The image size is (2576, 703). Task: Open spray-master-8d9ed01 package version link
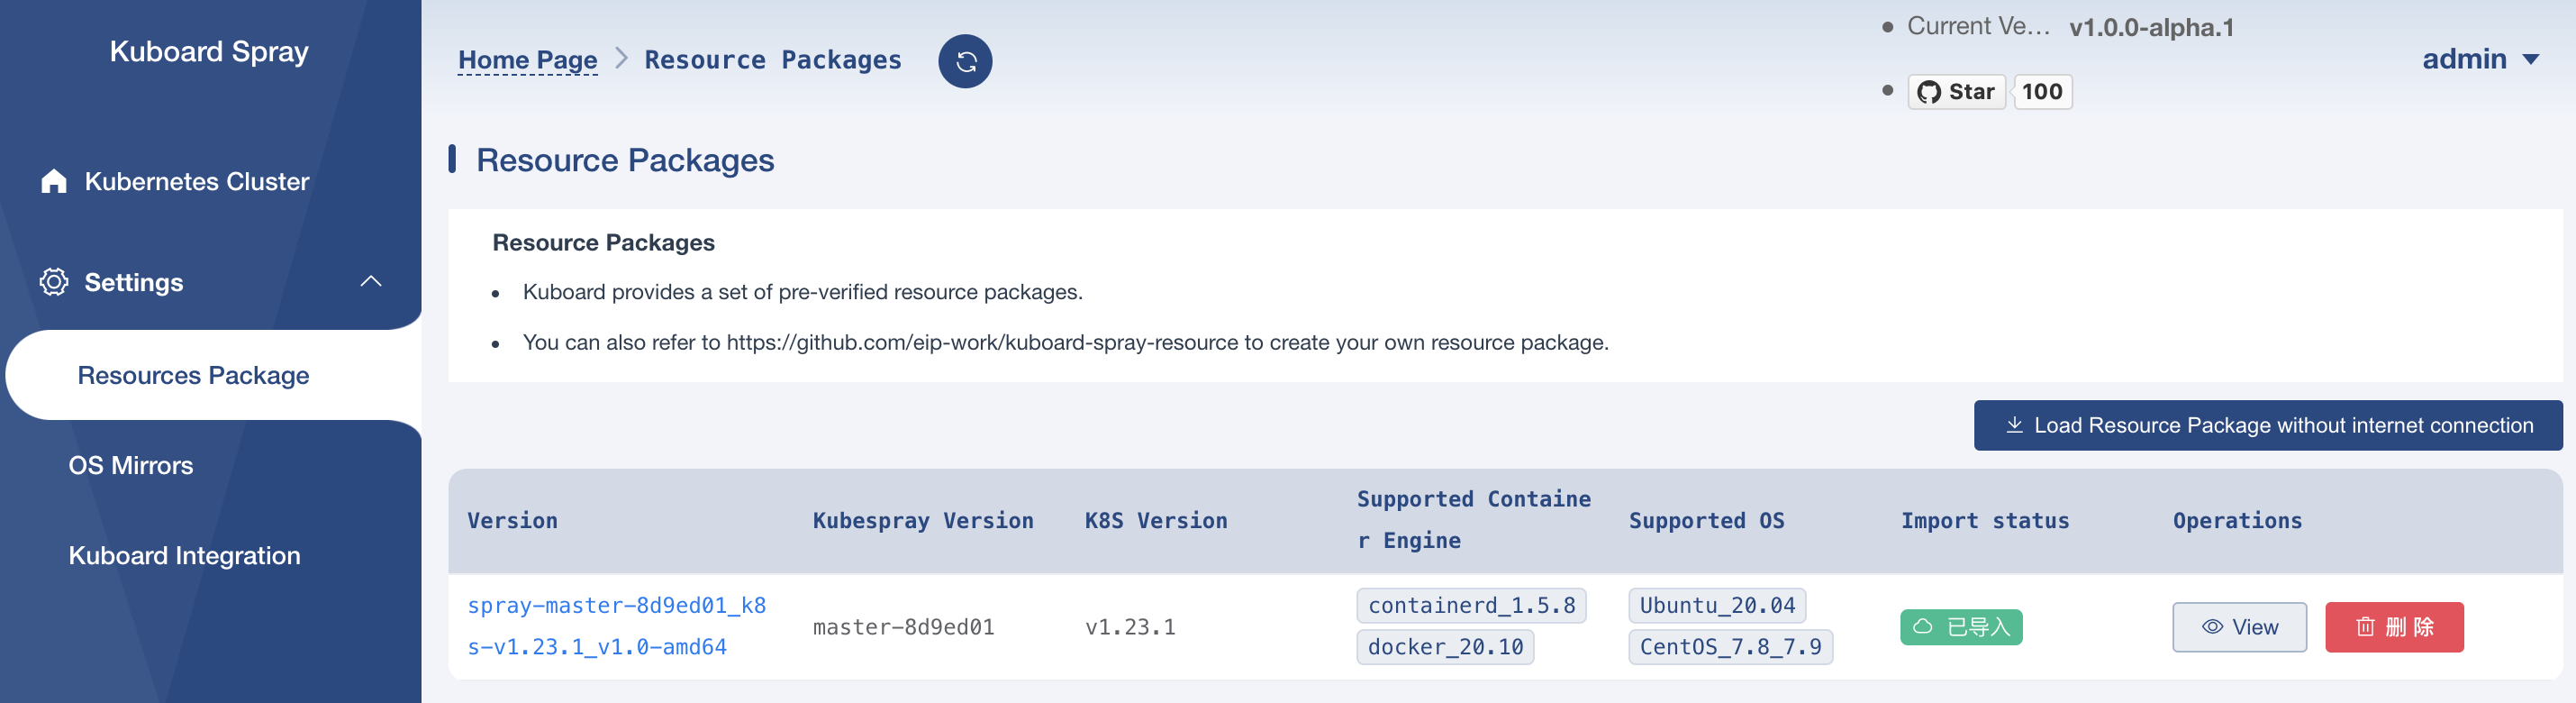[x=616, y=626]
